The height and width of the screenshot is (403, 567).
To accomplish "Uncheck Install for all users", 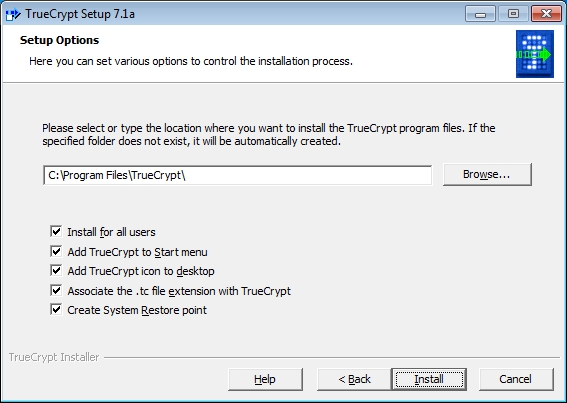I will point(56,232).
